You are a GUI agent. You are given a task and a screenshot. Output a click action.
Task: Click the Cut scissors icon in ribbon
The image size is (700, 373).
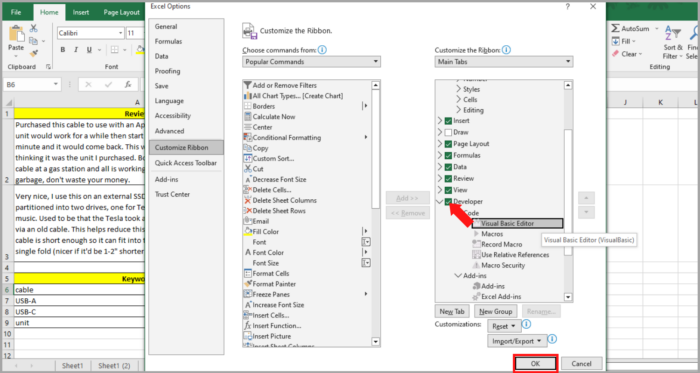(x=33, y=29)
